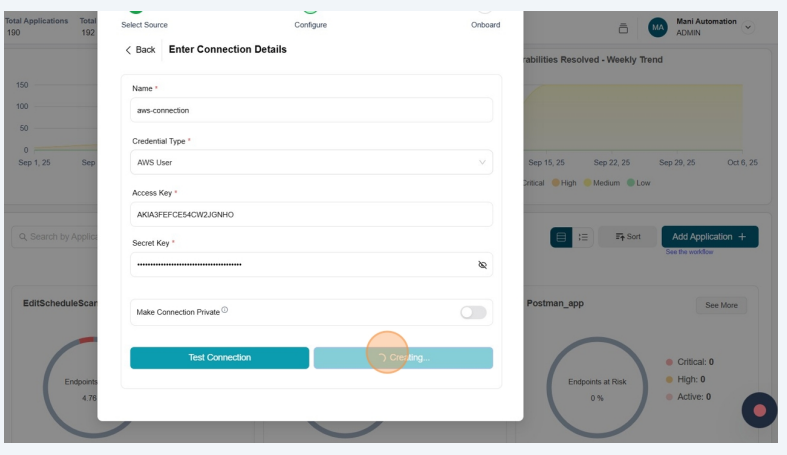Switch to list view icon
This screenshot has height=455, width=787.
point(581,237)
